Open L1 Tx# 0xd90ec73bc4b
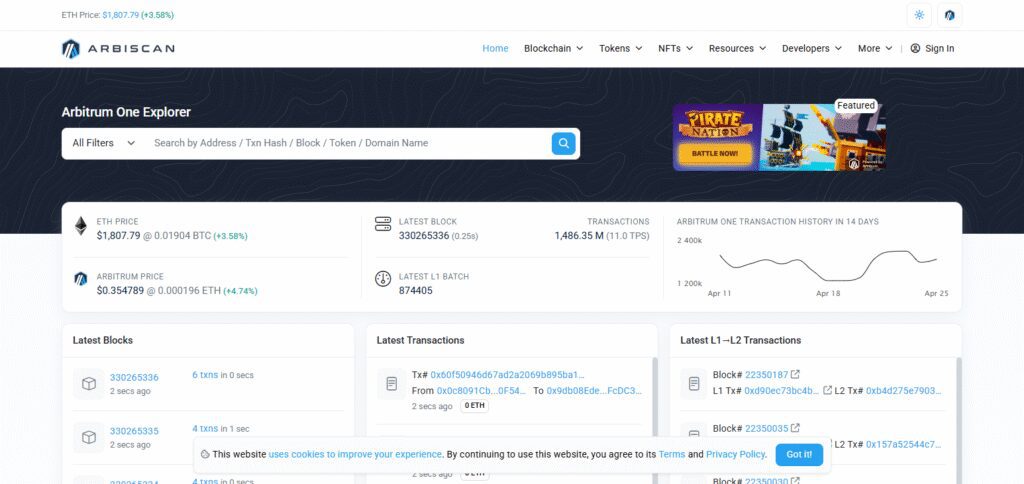The height and width of the screenshot is (484, 1024). tap(781, 391)
